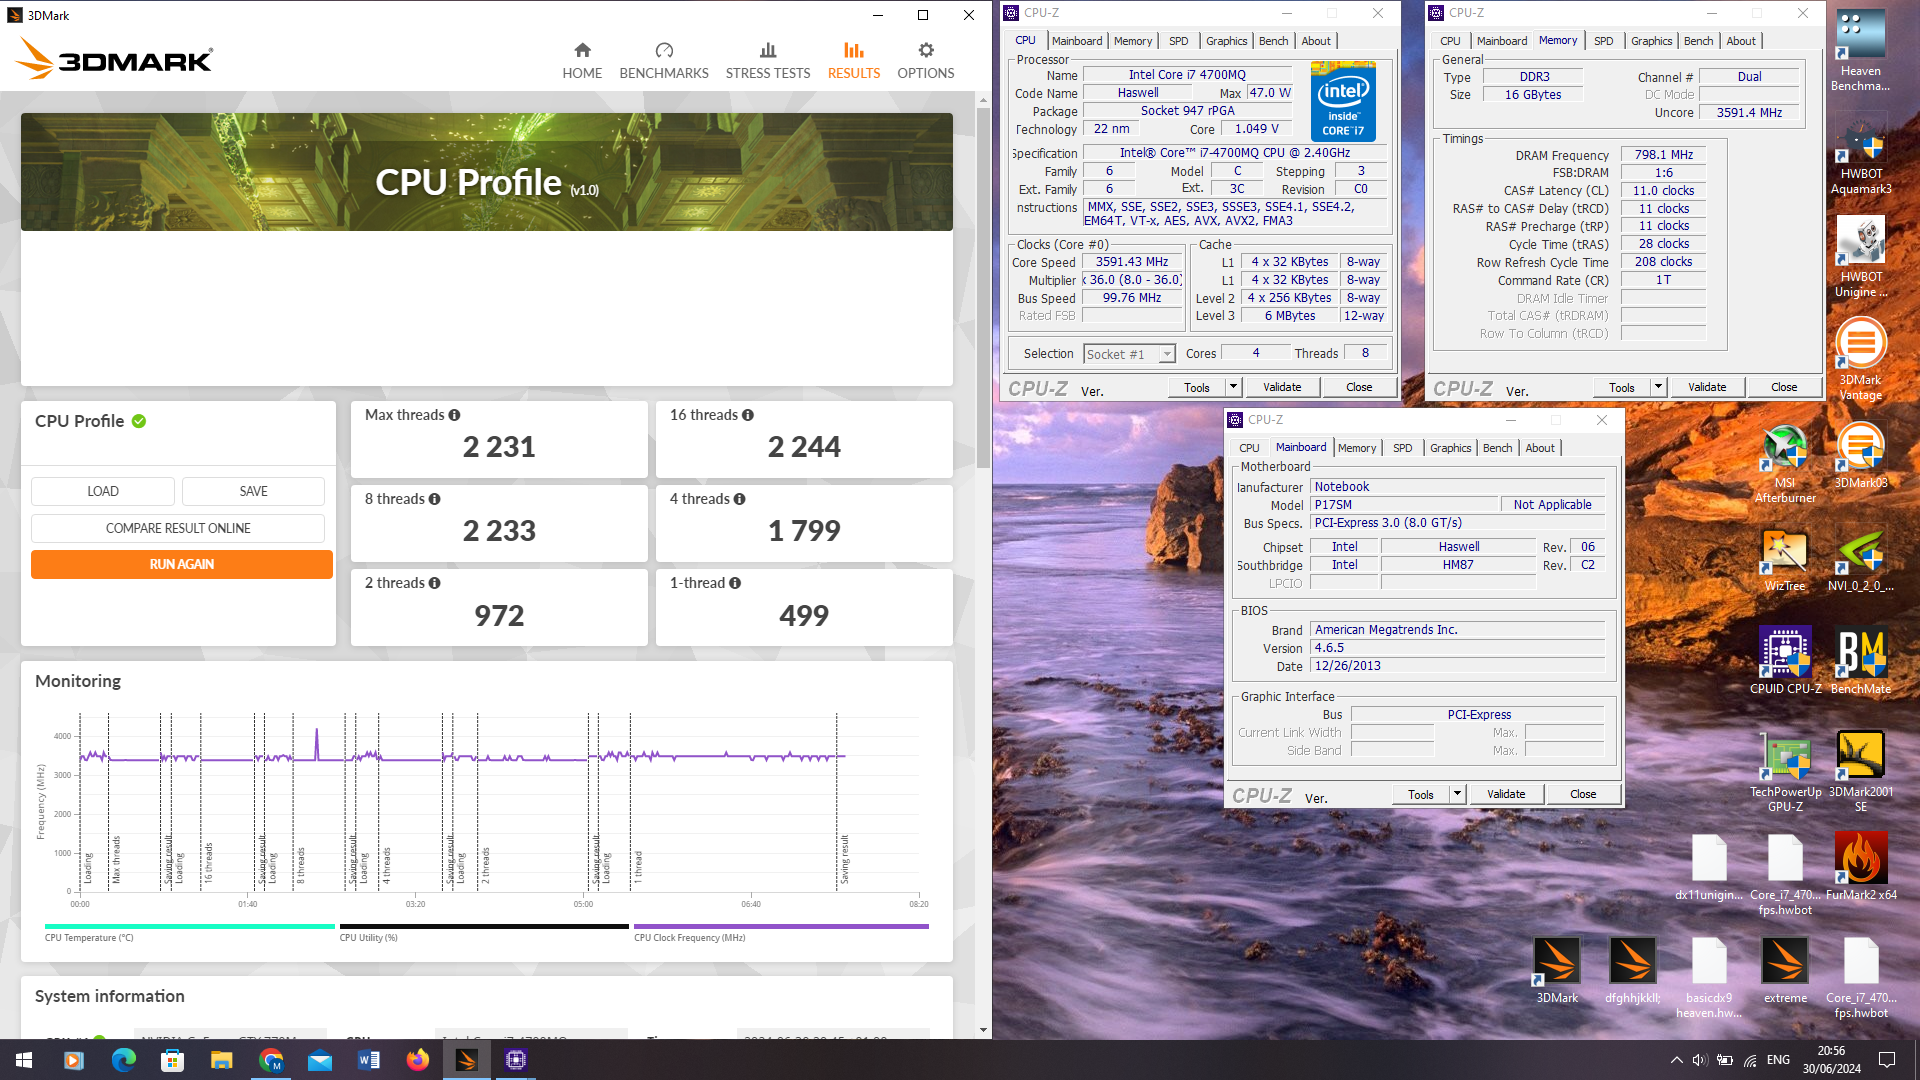The width and height of the screenshot is (1920, 1080).
Task: Select CPUID CPU-Z desktop icon
Action: [x=1785, y=661]
